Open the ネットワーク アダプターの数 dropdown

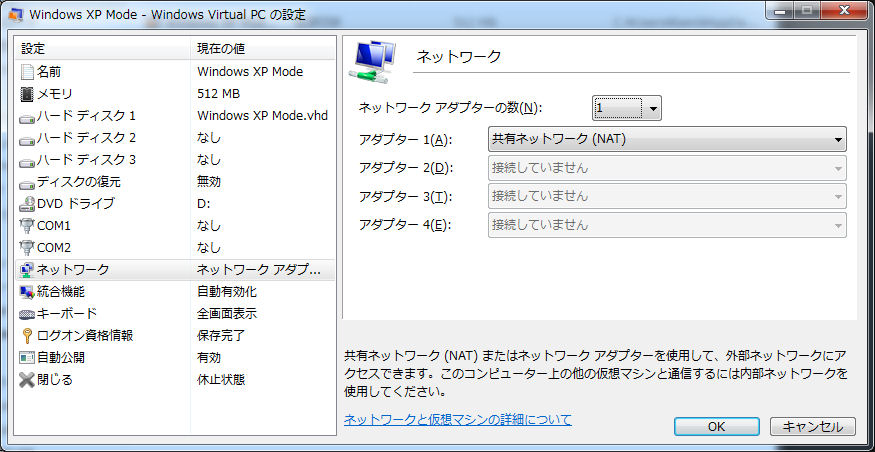pyautogui.click(x=627, y=108)
